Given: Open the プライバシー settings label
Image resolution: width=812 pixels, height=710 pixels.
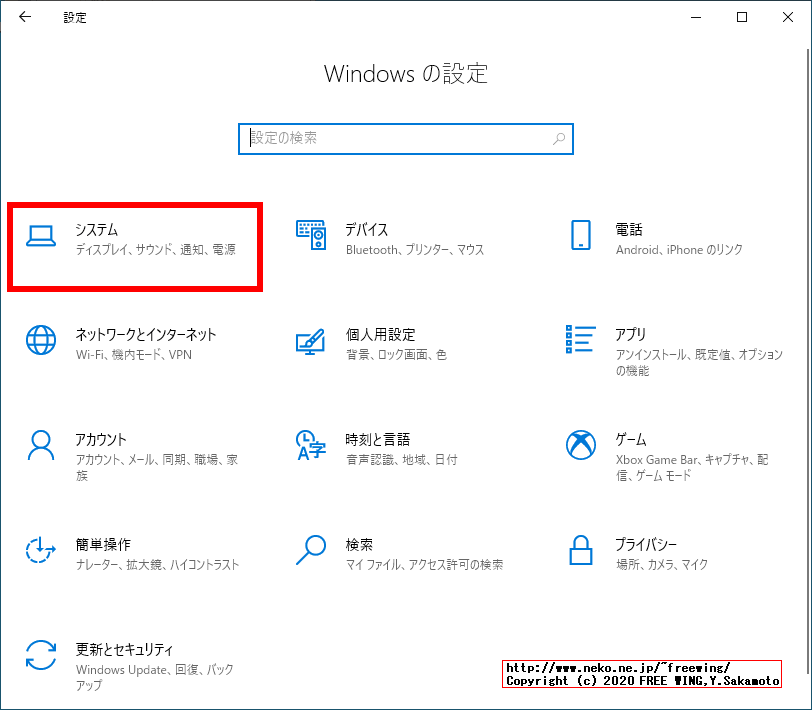Looking at the screenshot, I should 646,545.
